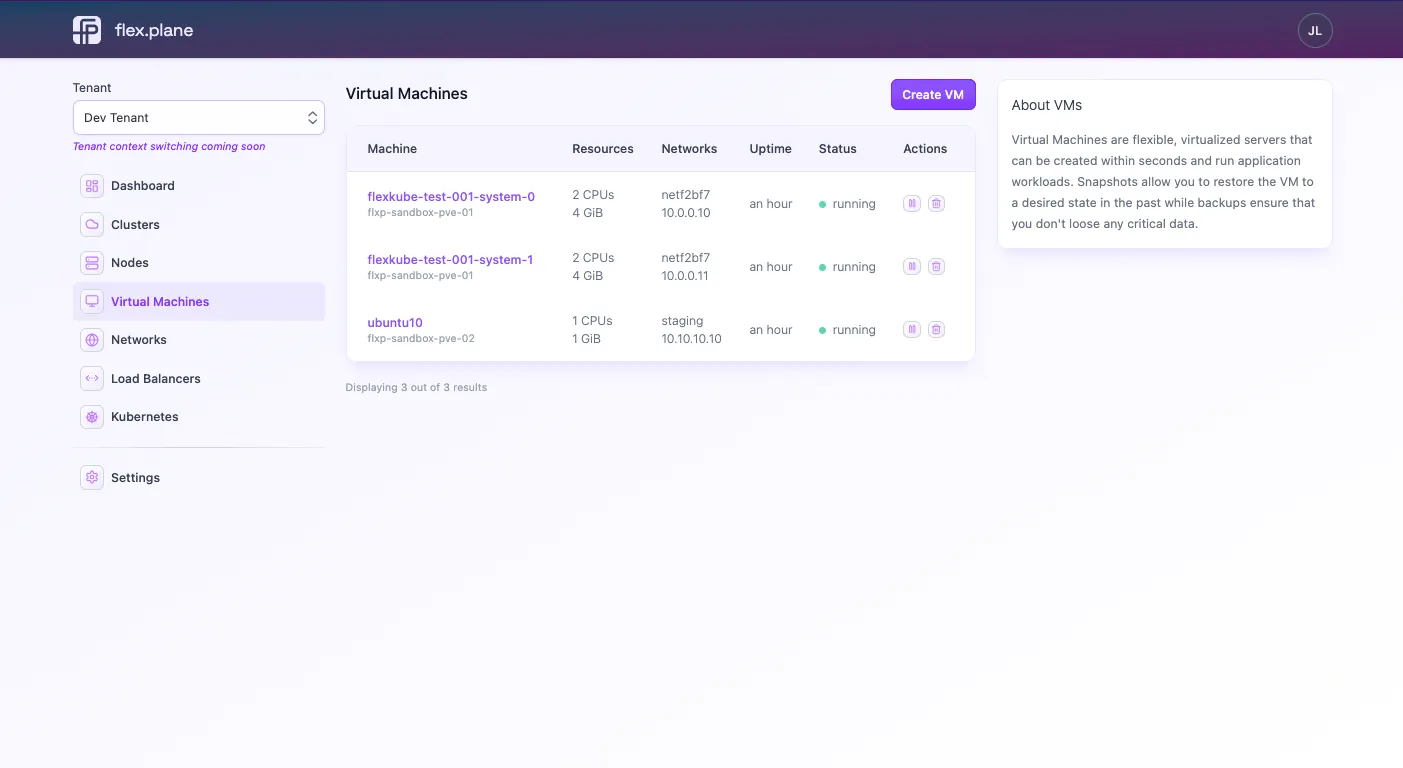Click the Actions column header
Image resolution: width=1403 pixels, height=768 pixels.
925,149
